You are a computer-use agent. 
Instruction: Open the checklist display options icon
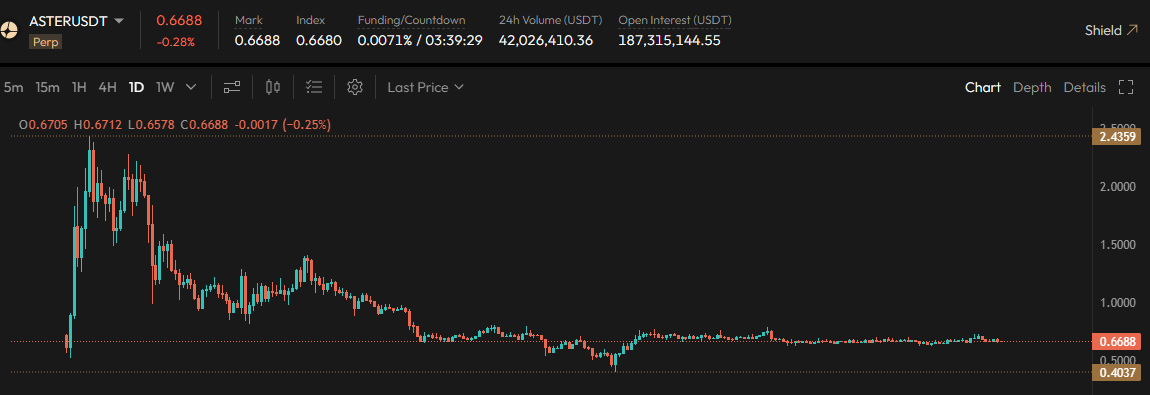pos(314,87)
